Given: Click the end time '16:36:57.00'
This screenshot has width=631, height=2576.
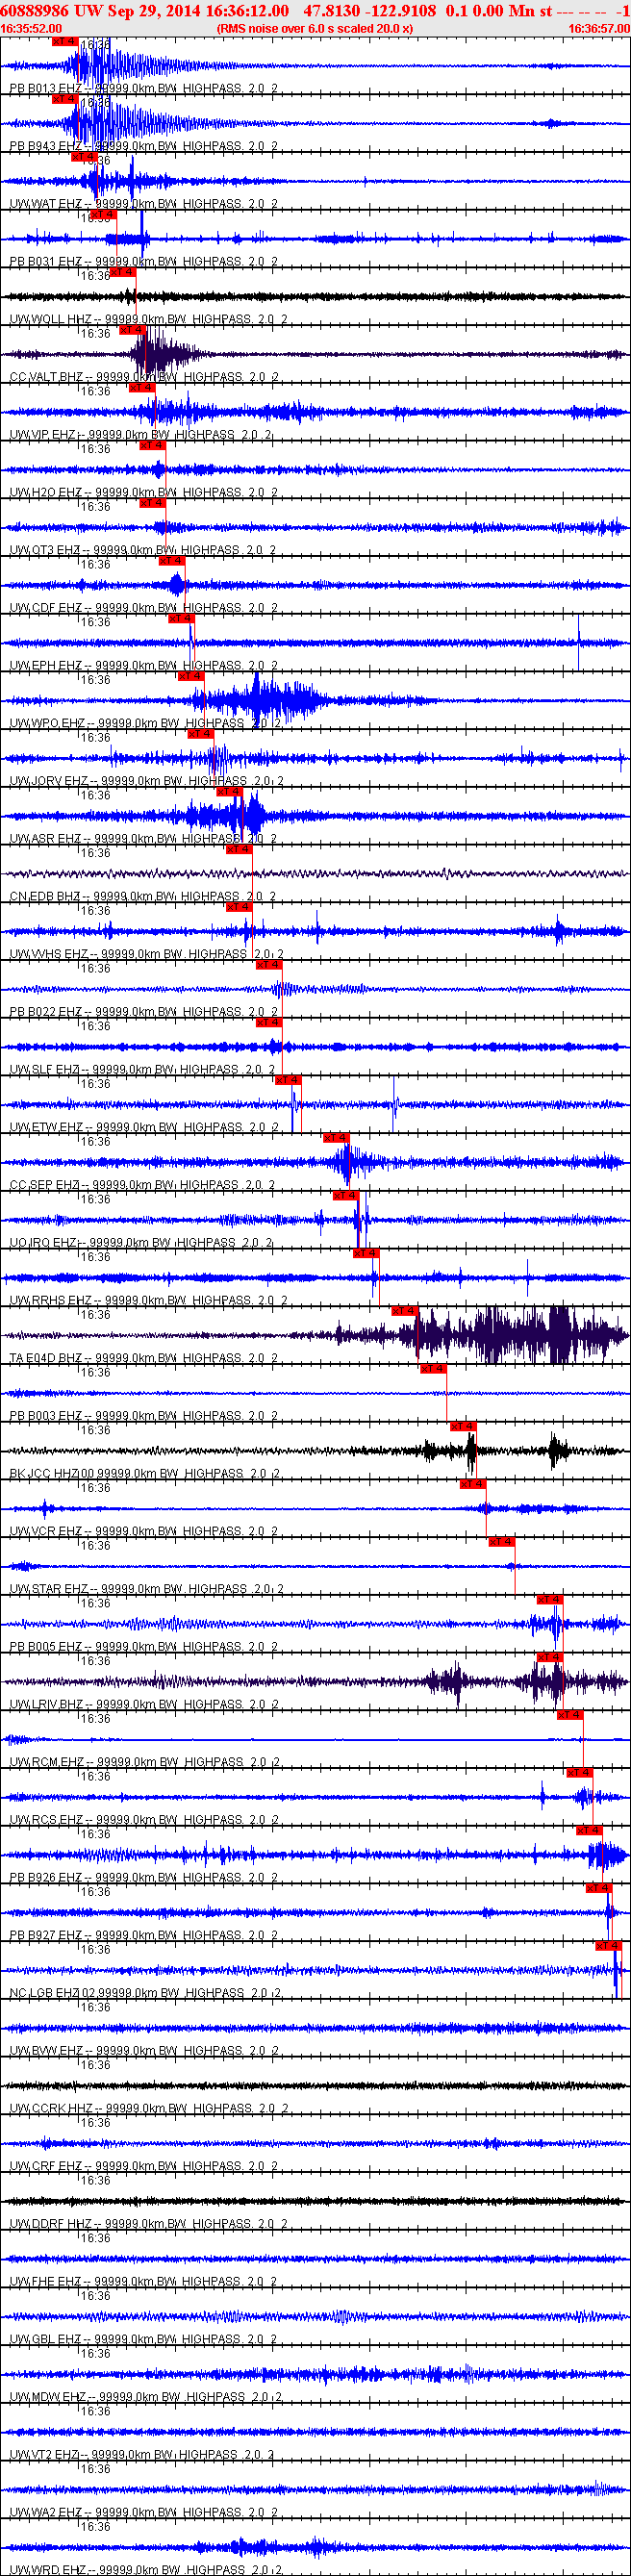Looking at the screenshot, I should tap(599, 29).
